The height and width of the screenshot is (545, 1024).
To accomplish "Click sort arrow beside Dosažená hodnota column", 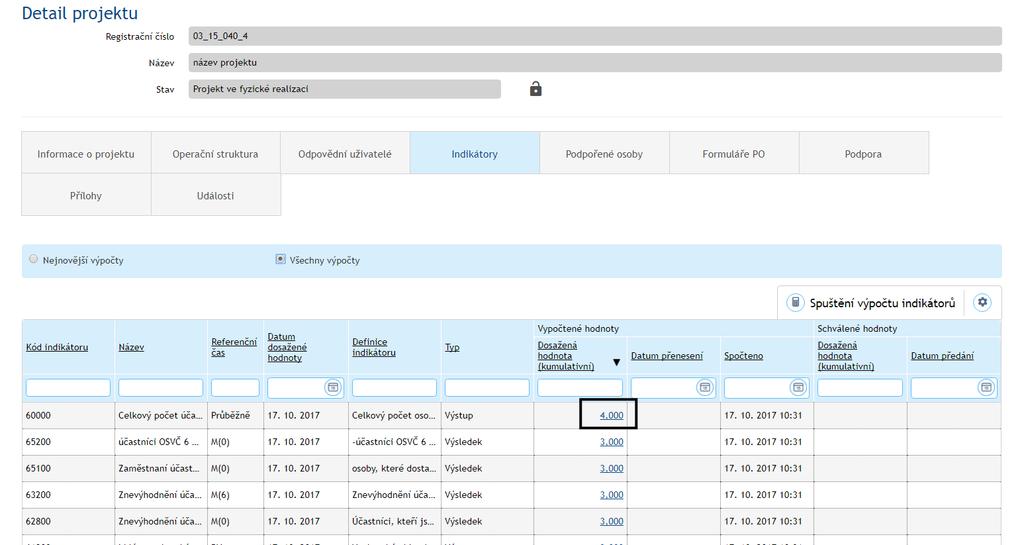I will (616, 362).
